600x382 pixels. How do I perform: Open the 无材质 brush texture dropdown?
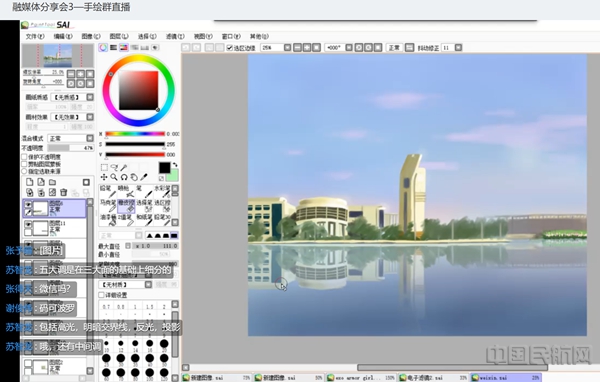click(126, 285)
